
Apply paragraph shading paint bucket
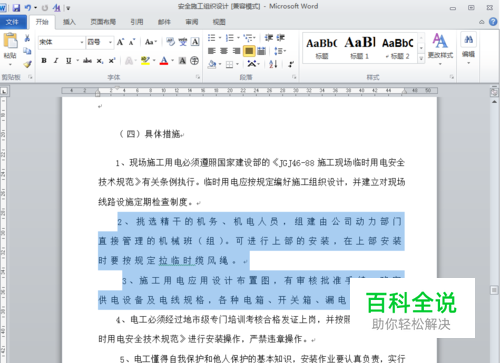pos(212,64)
